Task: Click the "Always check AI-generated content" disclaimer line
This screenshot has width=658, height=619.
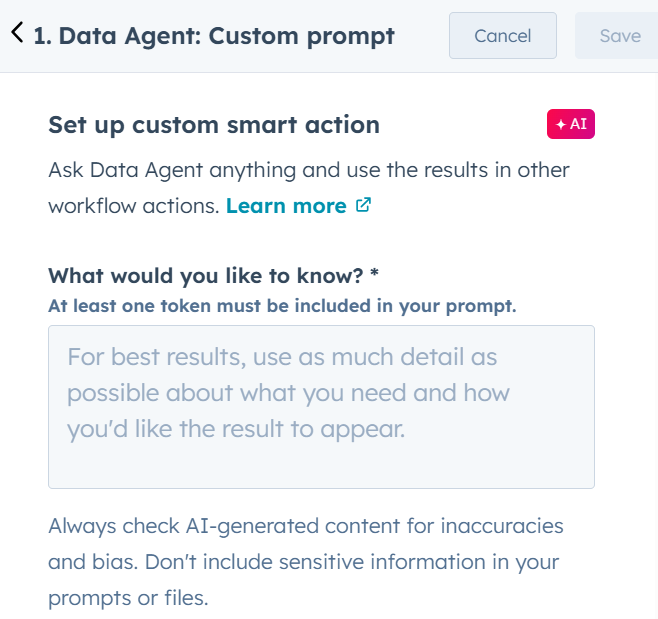Action: click(x=306, y=525)
